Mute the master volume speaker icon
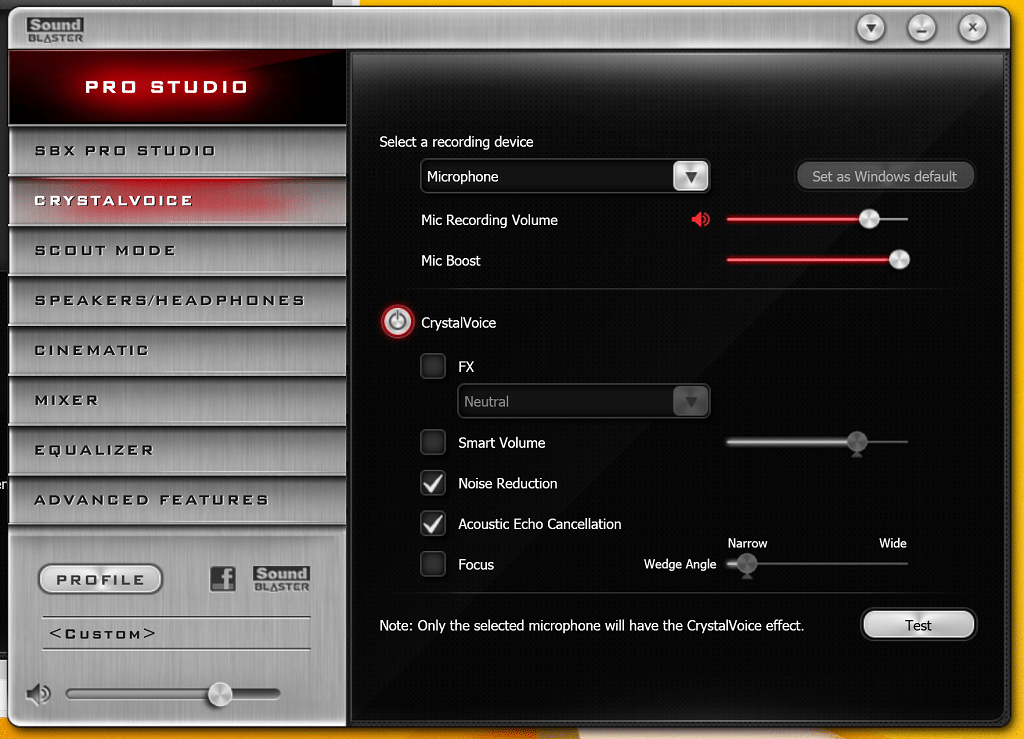Image resolution: width=1024 pixels, height=739 pixels. pyautogui.click(x=38, y=693)
